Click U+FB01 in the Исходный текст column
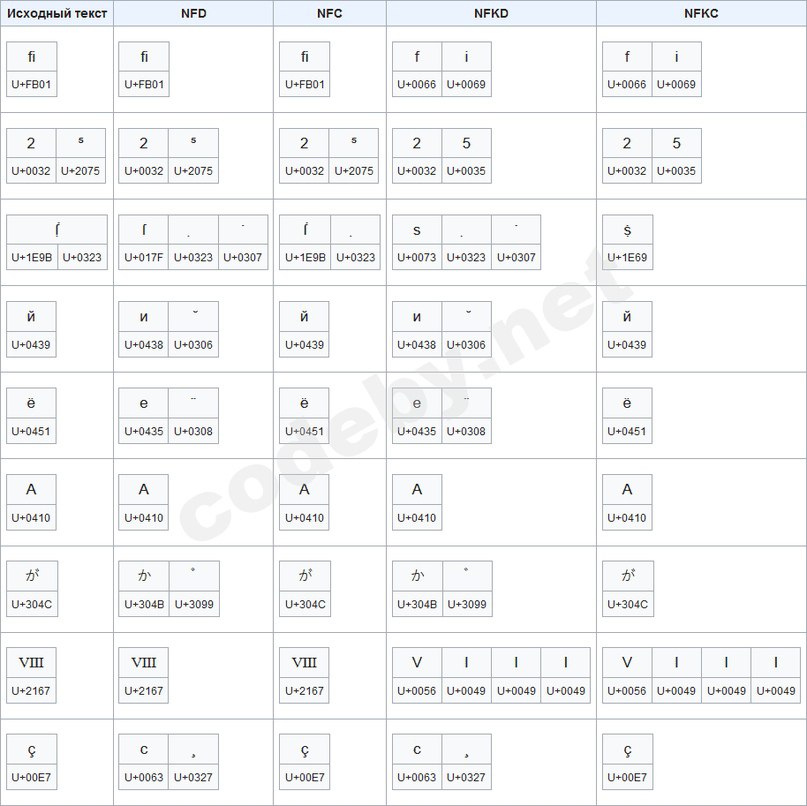 (31, 84)
